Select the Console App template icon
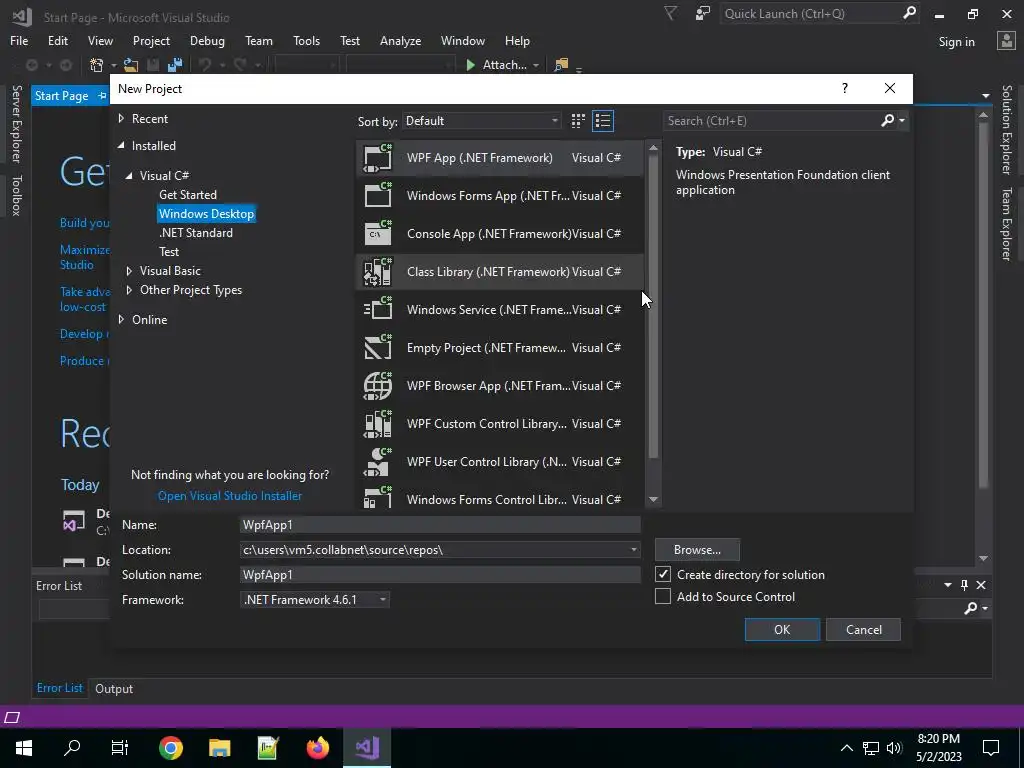The width and height of the screenshot is (1024, 768). click(x=377, y=234)
